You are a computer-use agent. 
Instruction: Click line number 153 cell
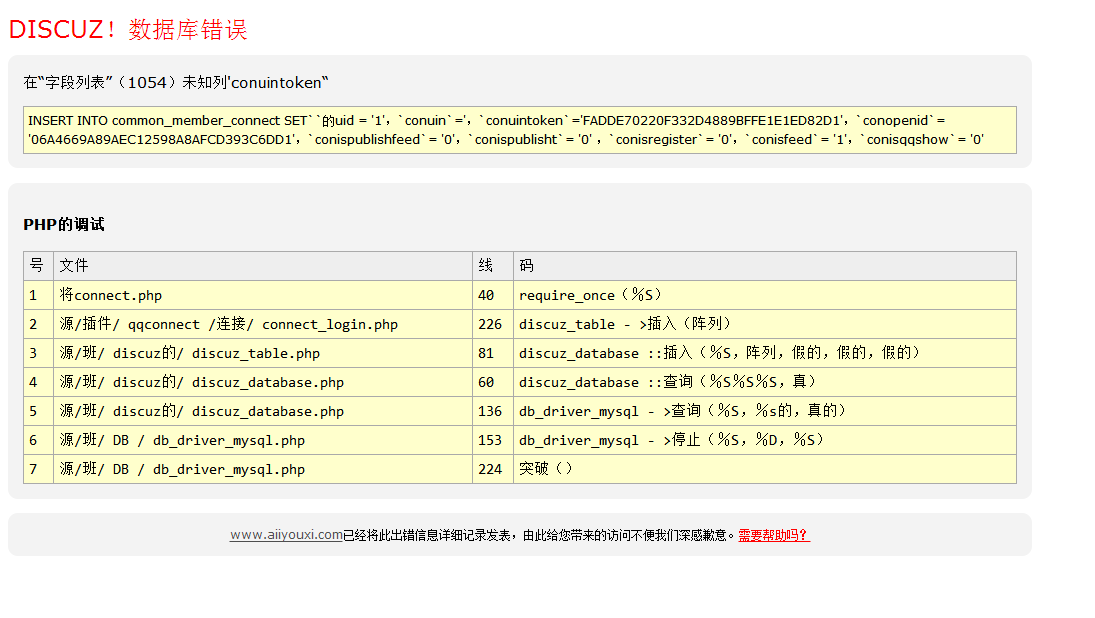[x=490, y=440]
